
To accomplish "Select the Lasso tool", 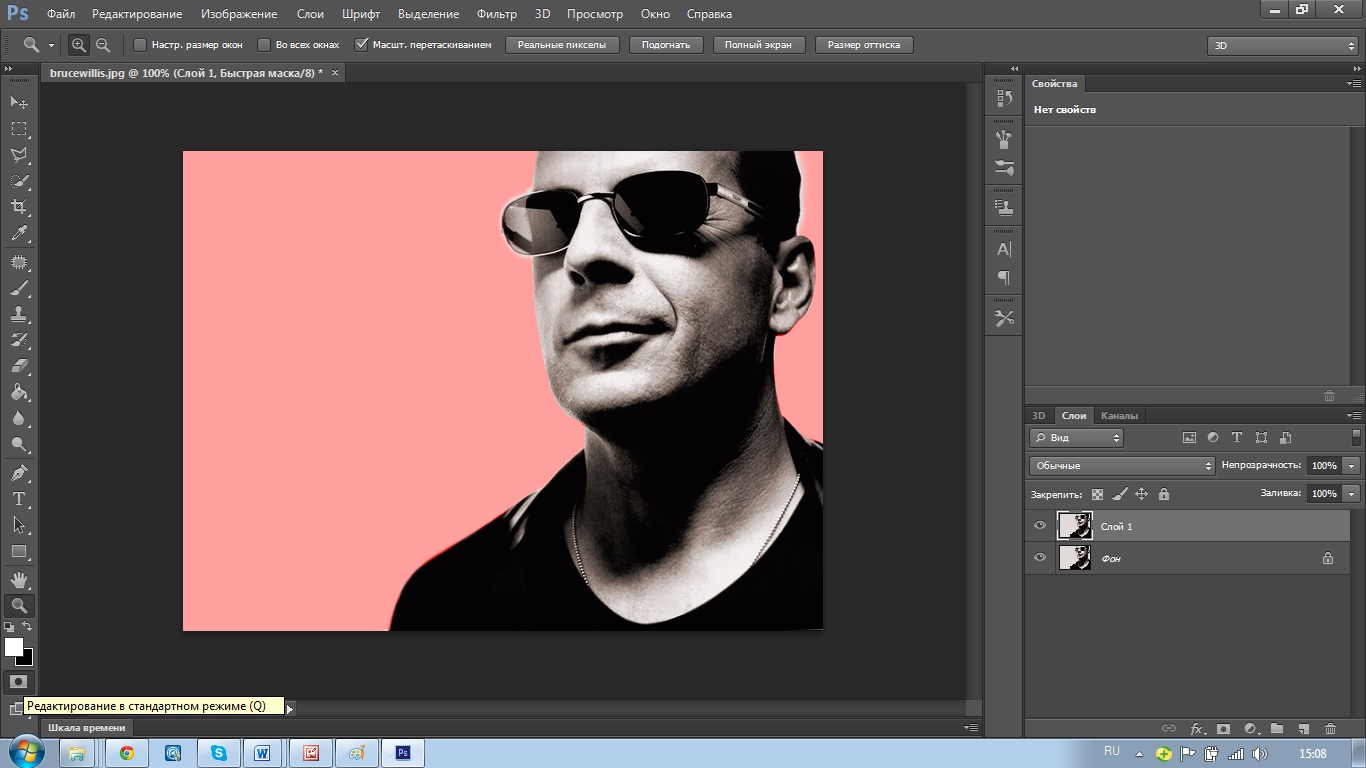I will point(19,155).
